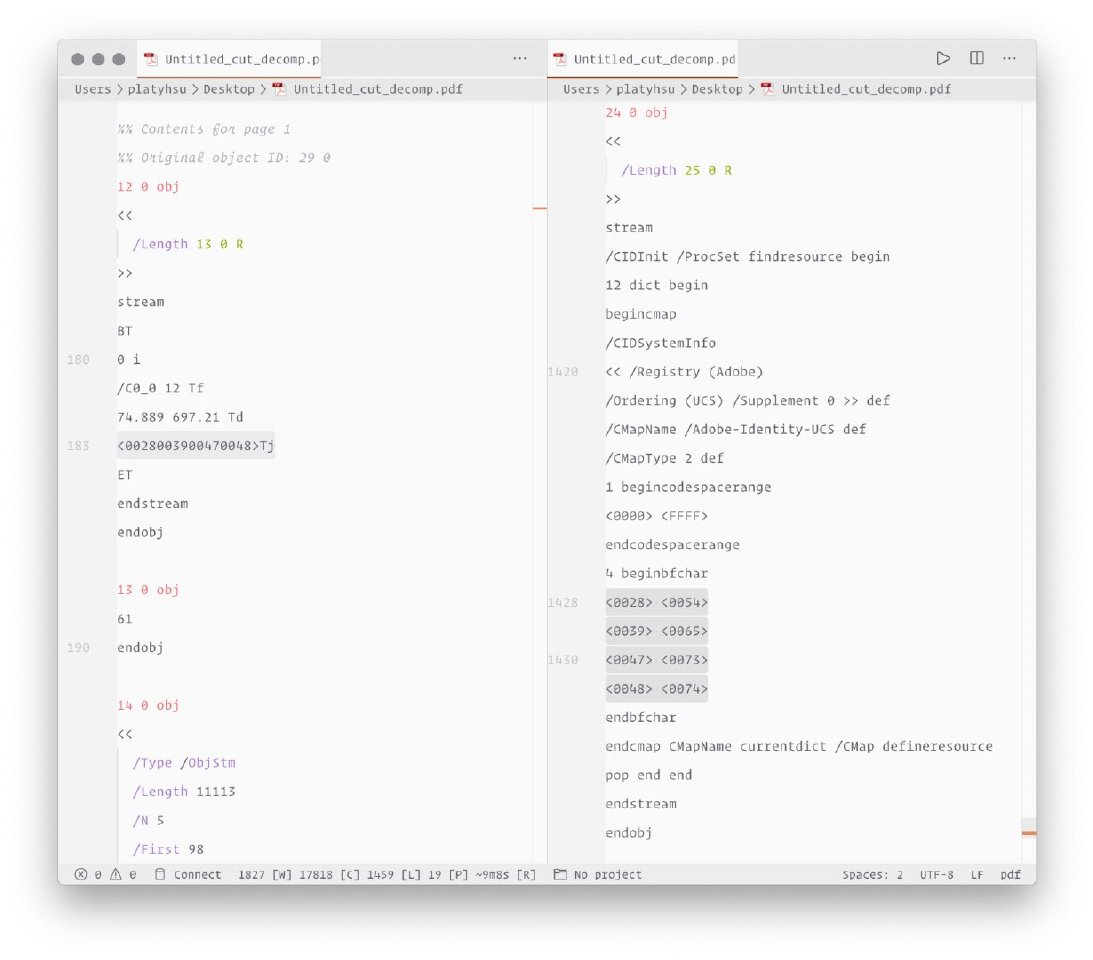1093x960 pixels.
Task: Select LF end-of-line sequence option
Action: point(976,875)
